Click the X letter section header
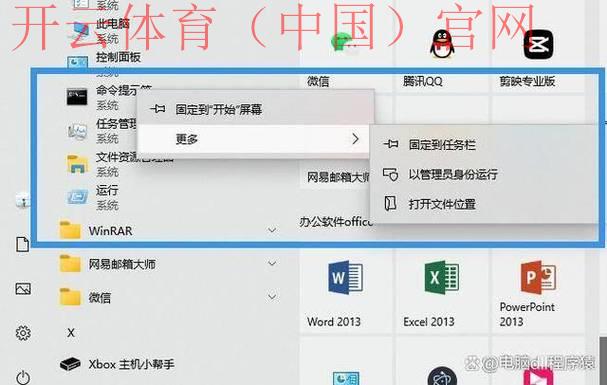Viewport: 607px width, 385px height. pyautogui.click(x=71, y=332)
